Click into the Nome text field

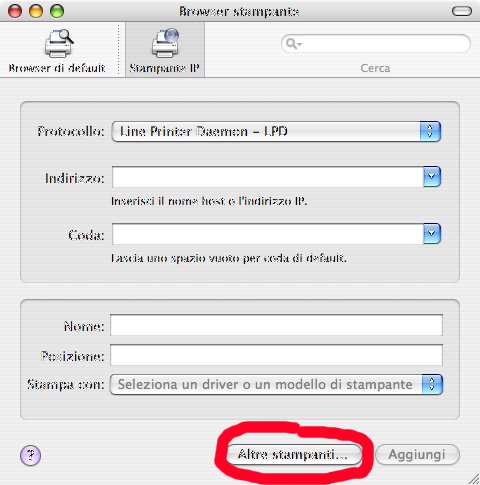276,325
